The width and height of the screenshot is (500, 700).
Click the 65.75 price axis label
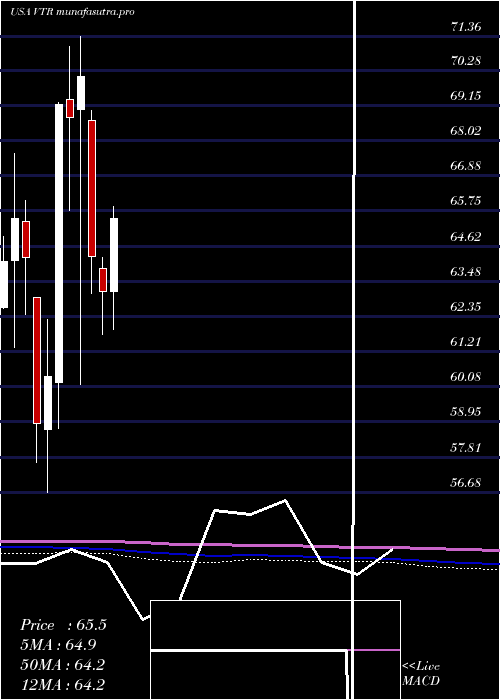pyautogui.click(x=466, y=201)
